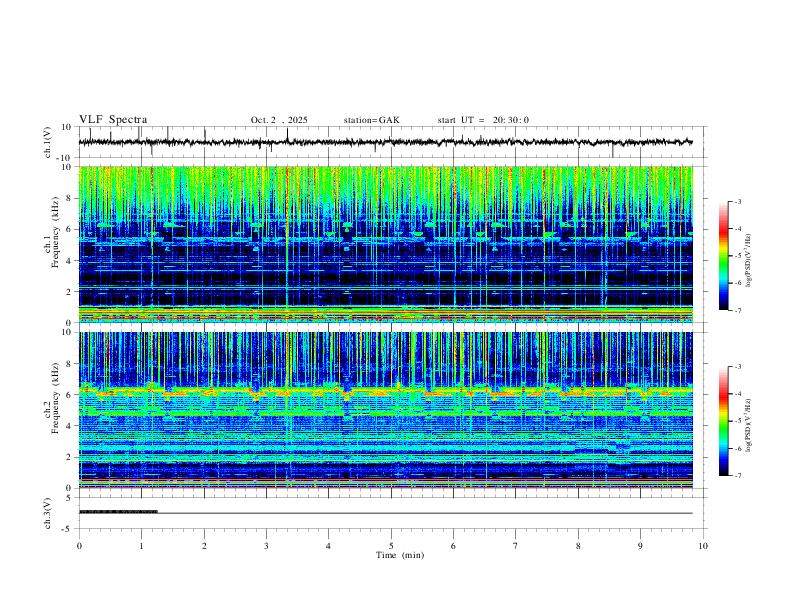Click the thick dotted segment of ch.3 trace

(x=118, y=512)
